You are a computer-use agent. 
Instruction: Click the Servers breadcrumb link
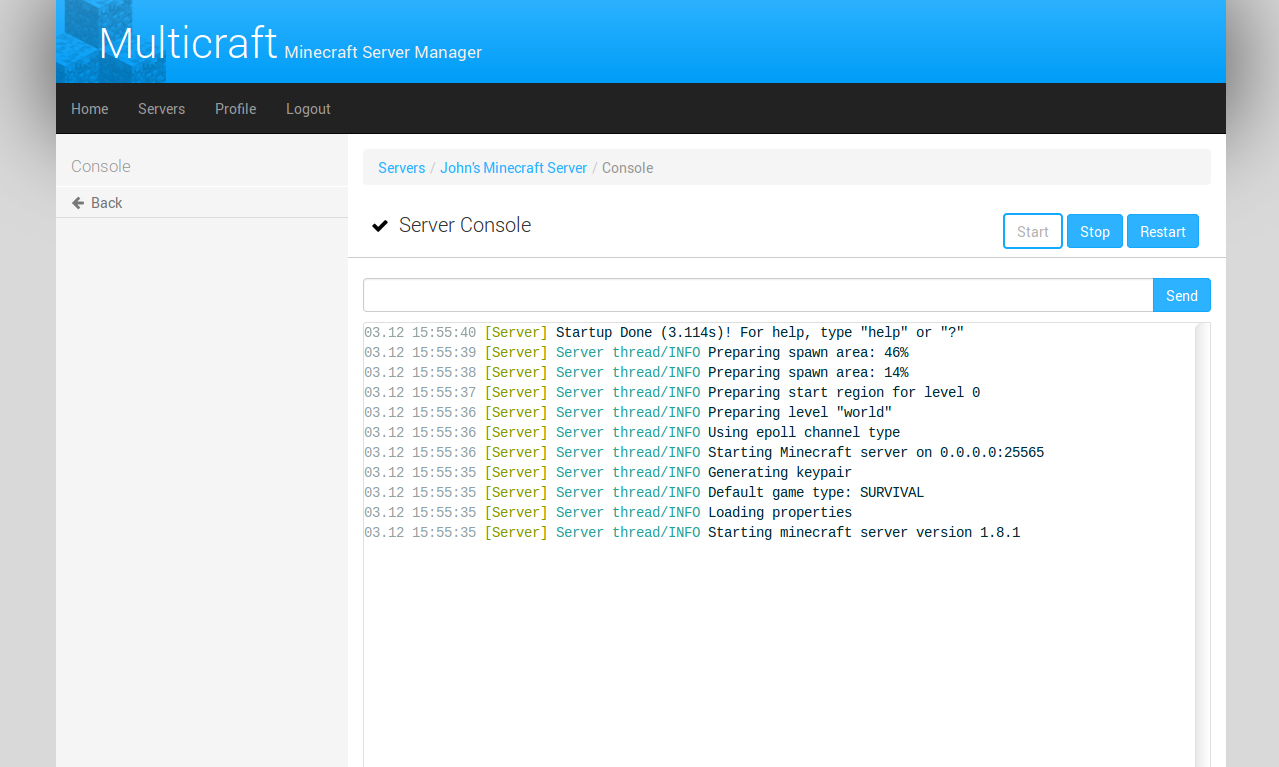pos(401,168)
